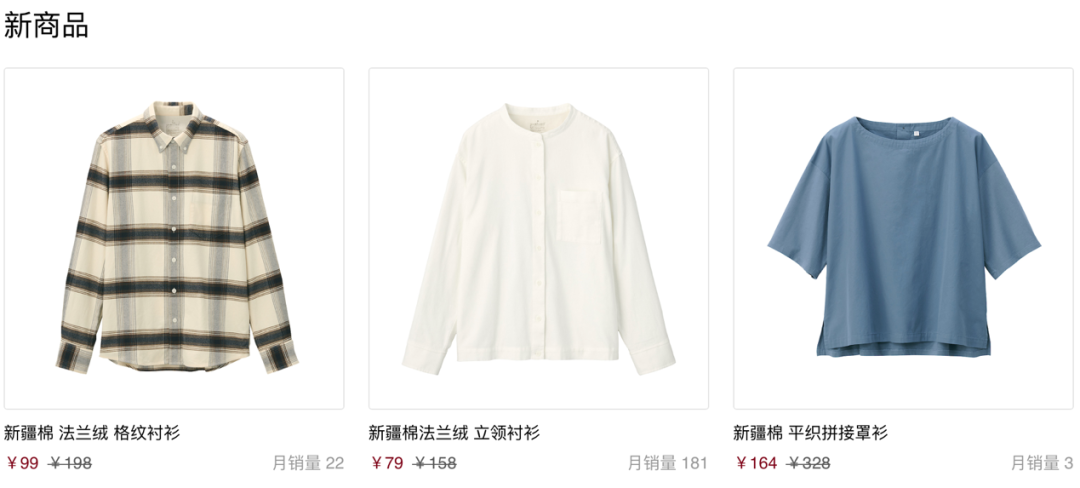
Task: Click the crossed-out ¥198 original price
Action: 70,463
